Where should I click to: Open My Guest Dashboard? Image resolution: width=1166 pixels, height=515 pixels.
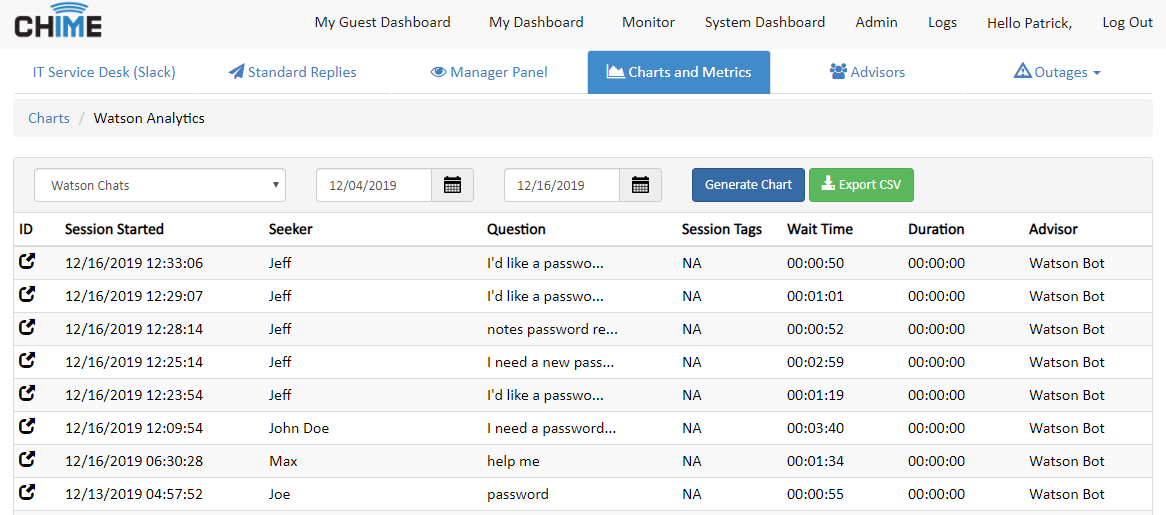coord(382,22)
